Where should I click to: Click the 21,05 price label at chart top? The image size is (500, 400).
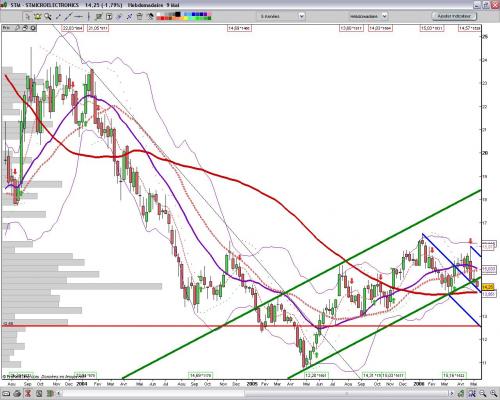coord(98,28)
